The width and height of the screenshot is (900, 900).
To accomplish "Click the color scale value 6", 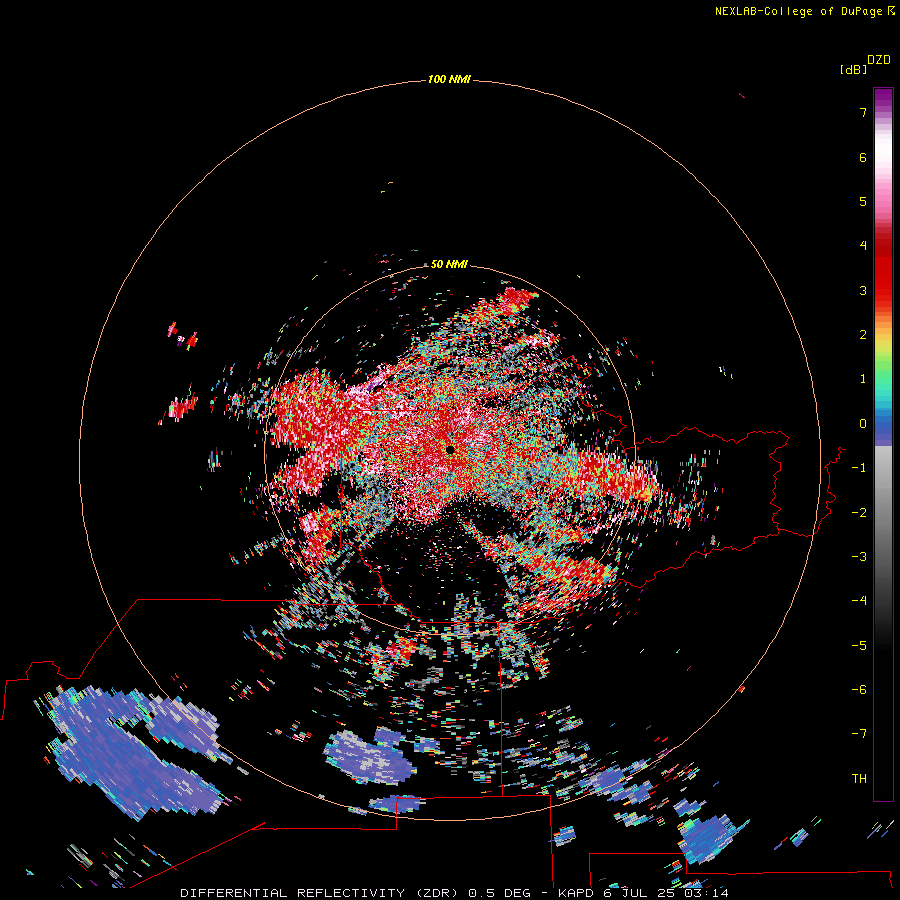I will click(863, 157).
